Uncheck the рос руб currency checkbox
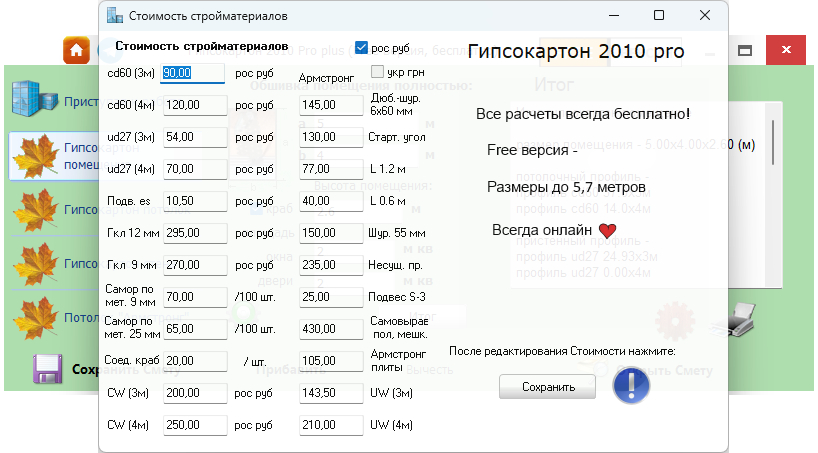The width and height of the screenshot is (818, 453). click(361, 47)
